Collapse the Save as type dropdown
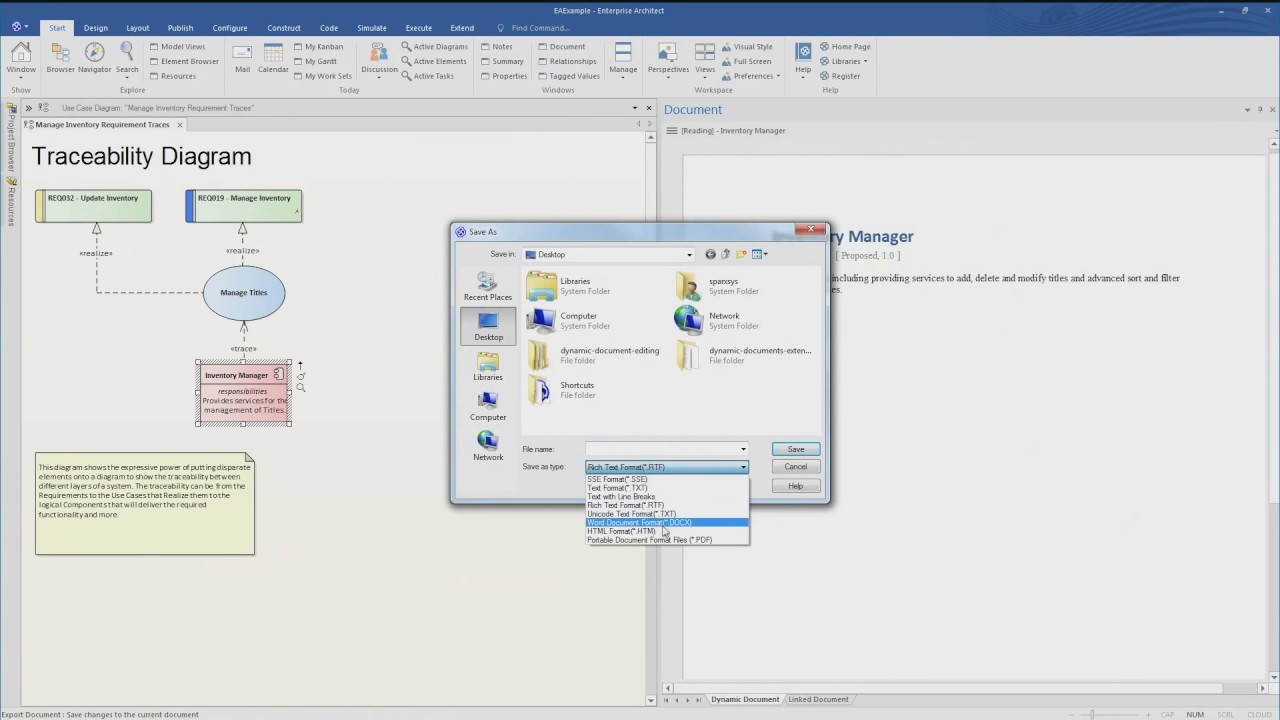 (x=743, y=467)
